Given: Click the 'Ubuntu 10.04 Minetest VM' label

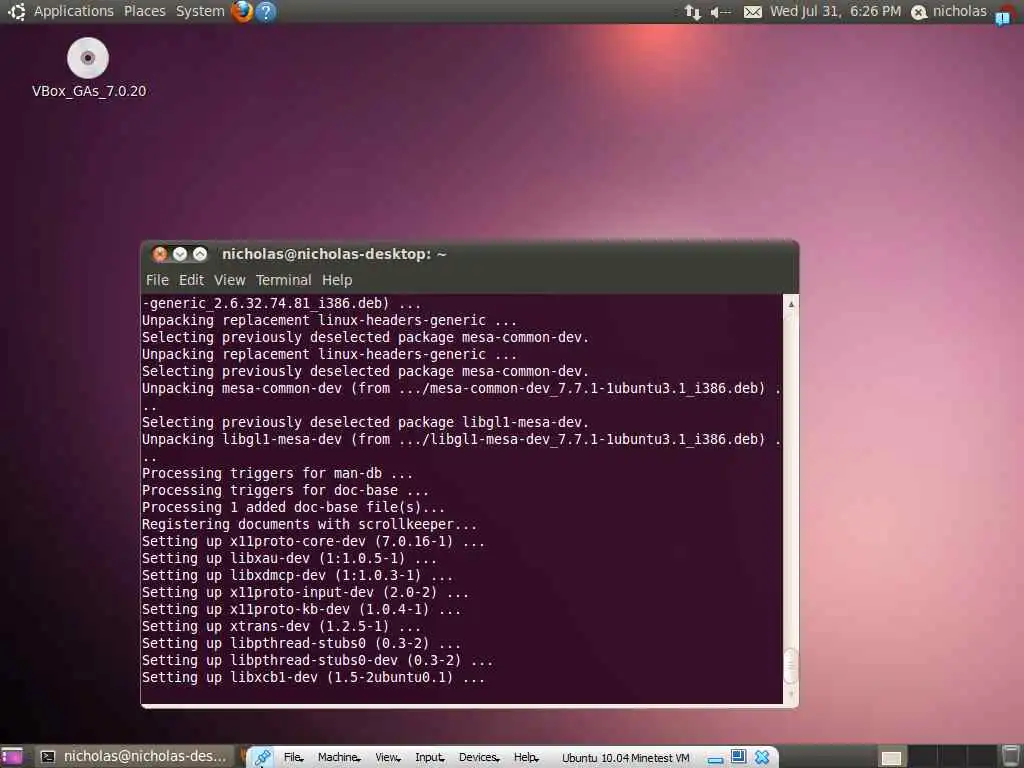Looking at the screenshot, I should click(626, 758).
